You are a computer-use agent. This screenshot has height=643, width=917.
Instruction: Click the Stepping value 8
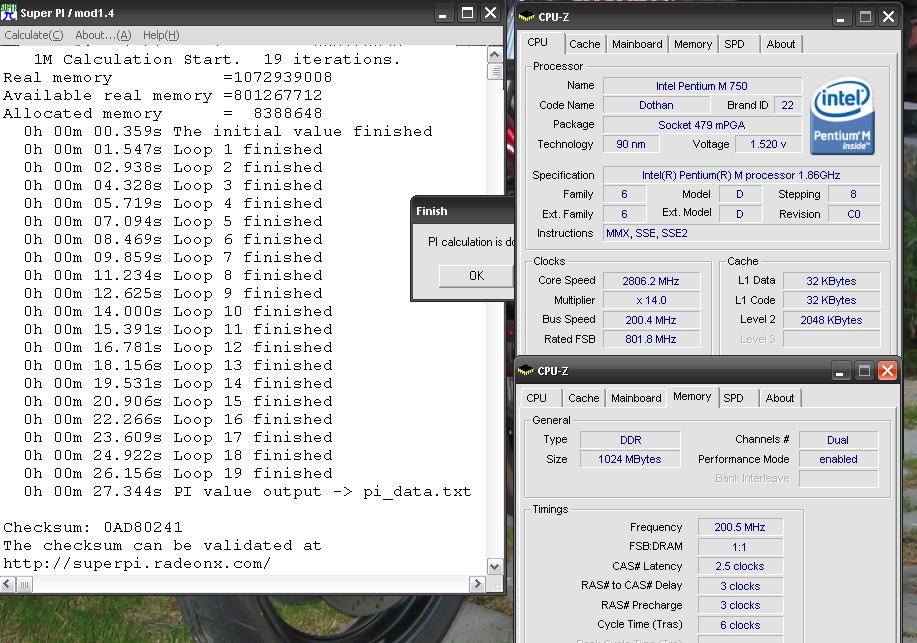coord(854,194)
